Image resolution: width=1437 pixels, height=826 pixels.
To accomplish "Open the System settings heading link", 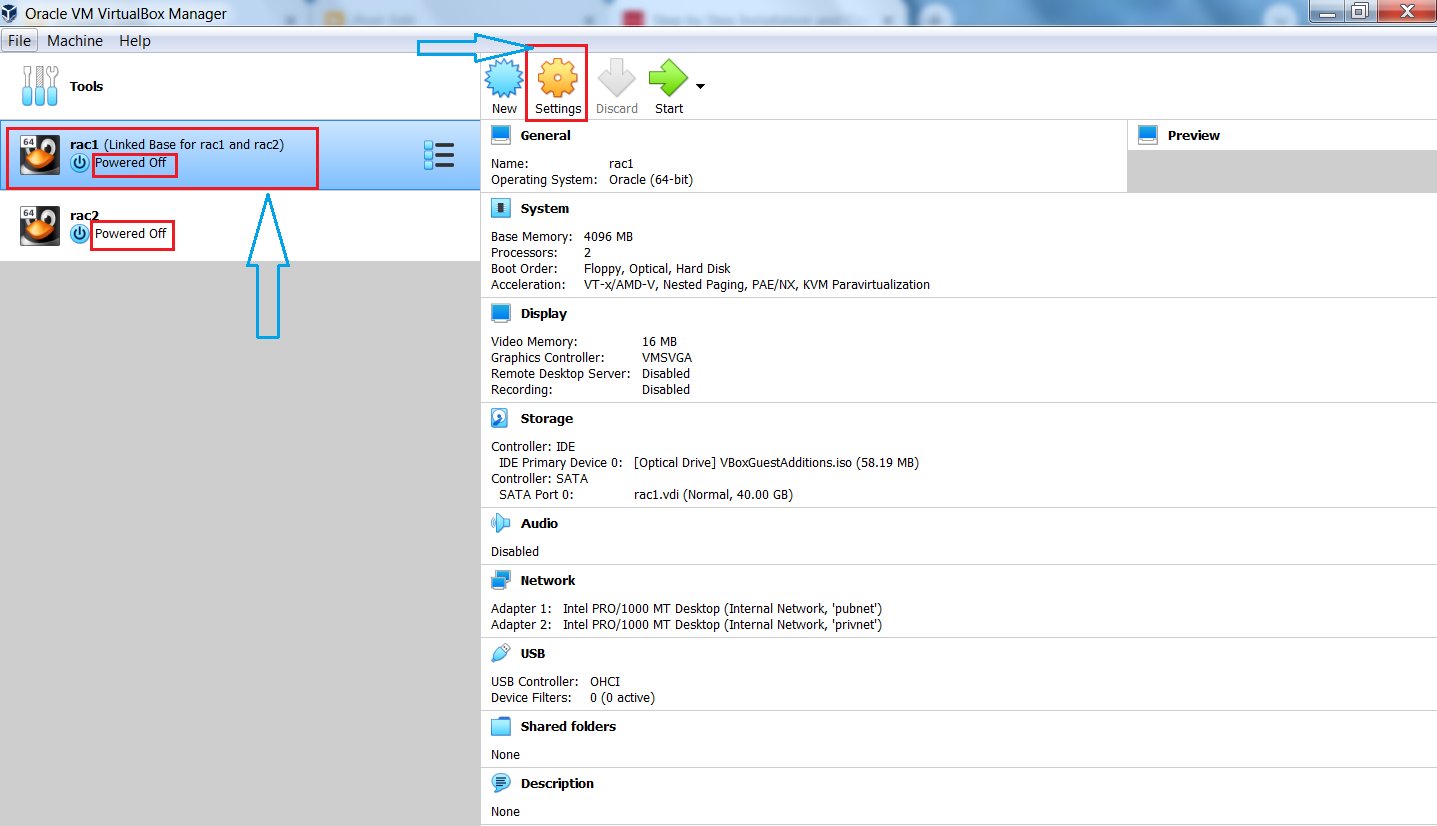I will point(545,208).
